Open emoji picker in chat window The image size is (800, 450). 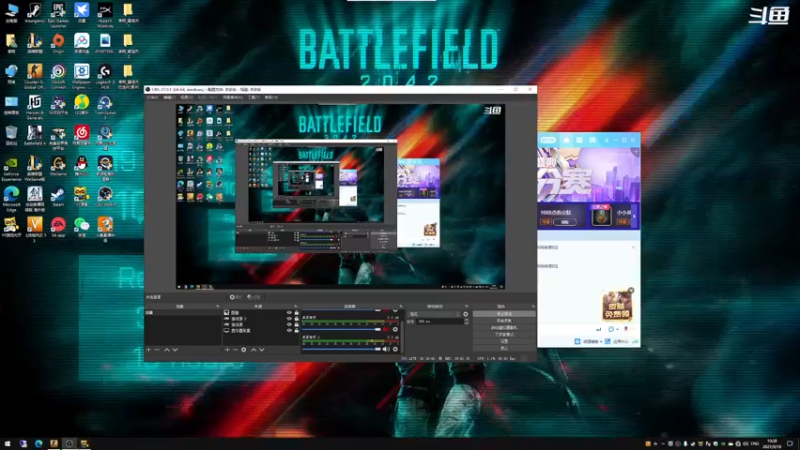pos(611,329)
